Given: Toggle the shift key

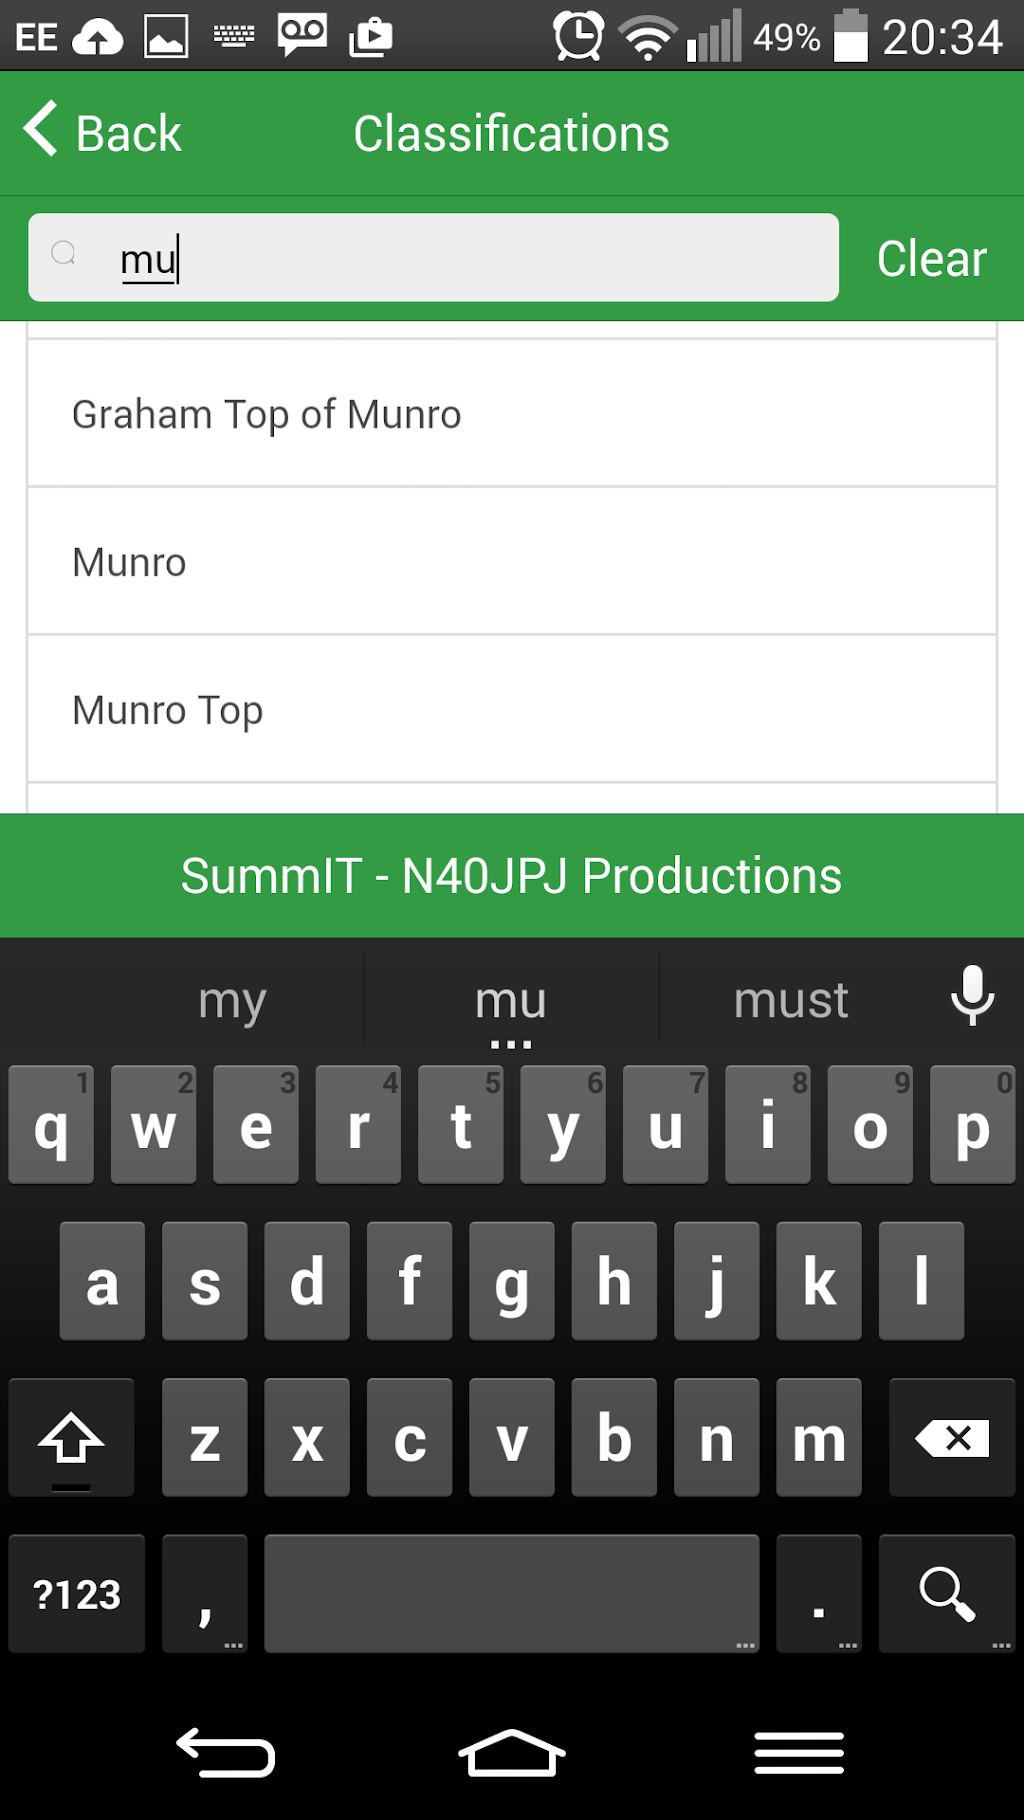Looking at the screenshot, I should pyautogui.click(x=71, y=1438).
